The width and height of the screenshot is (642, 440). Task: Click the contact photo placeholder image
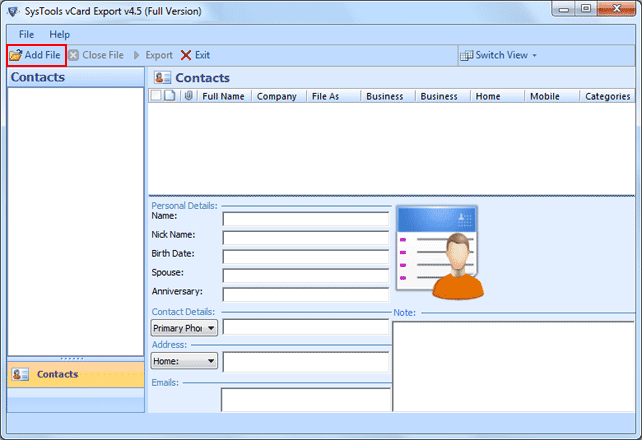point(440,253)
